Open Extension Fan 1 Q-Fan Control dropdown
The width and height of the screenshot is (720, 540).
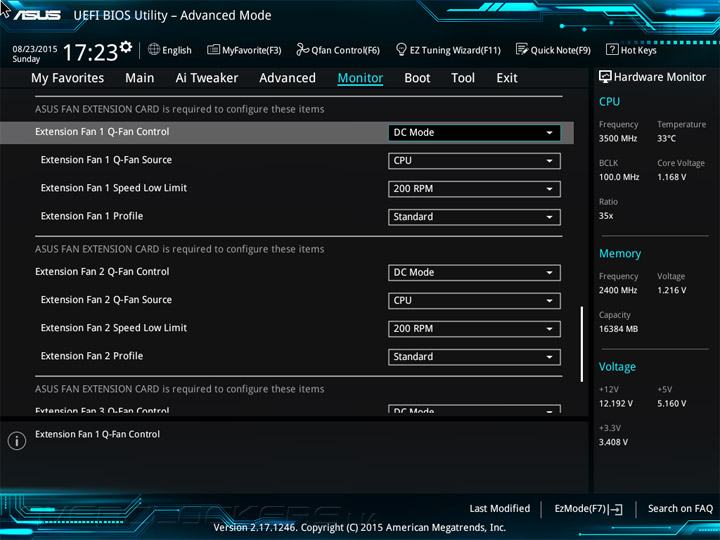tap(474, 133)
